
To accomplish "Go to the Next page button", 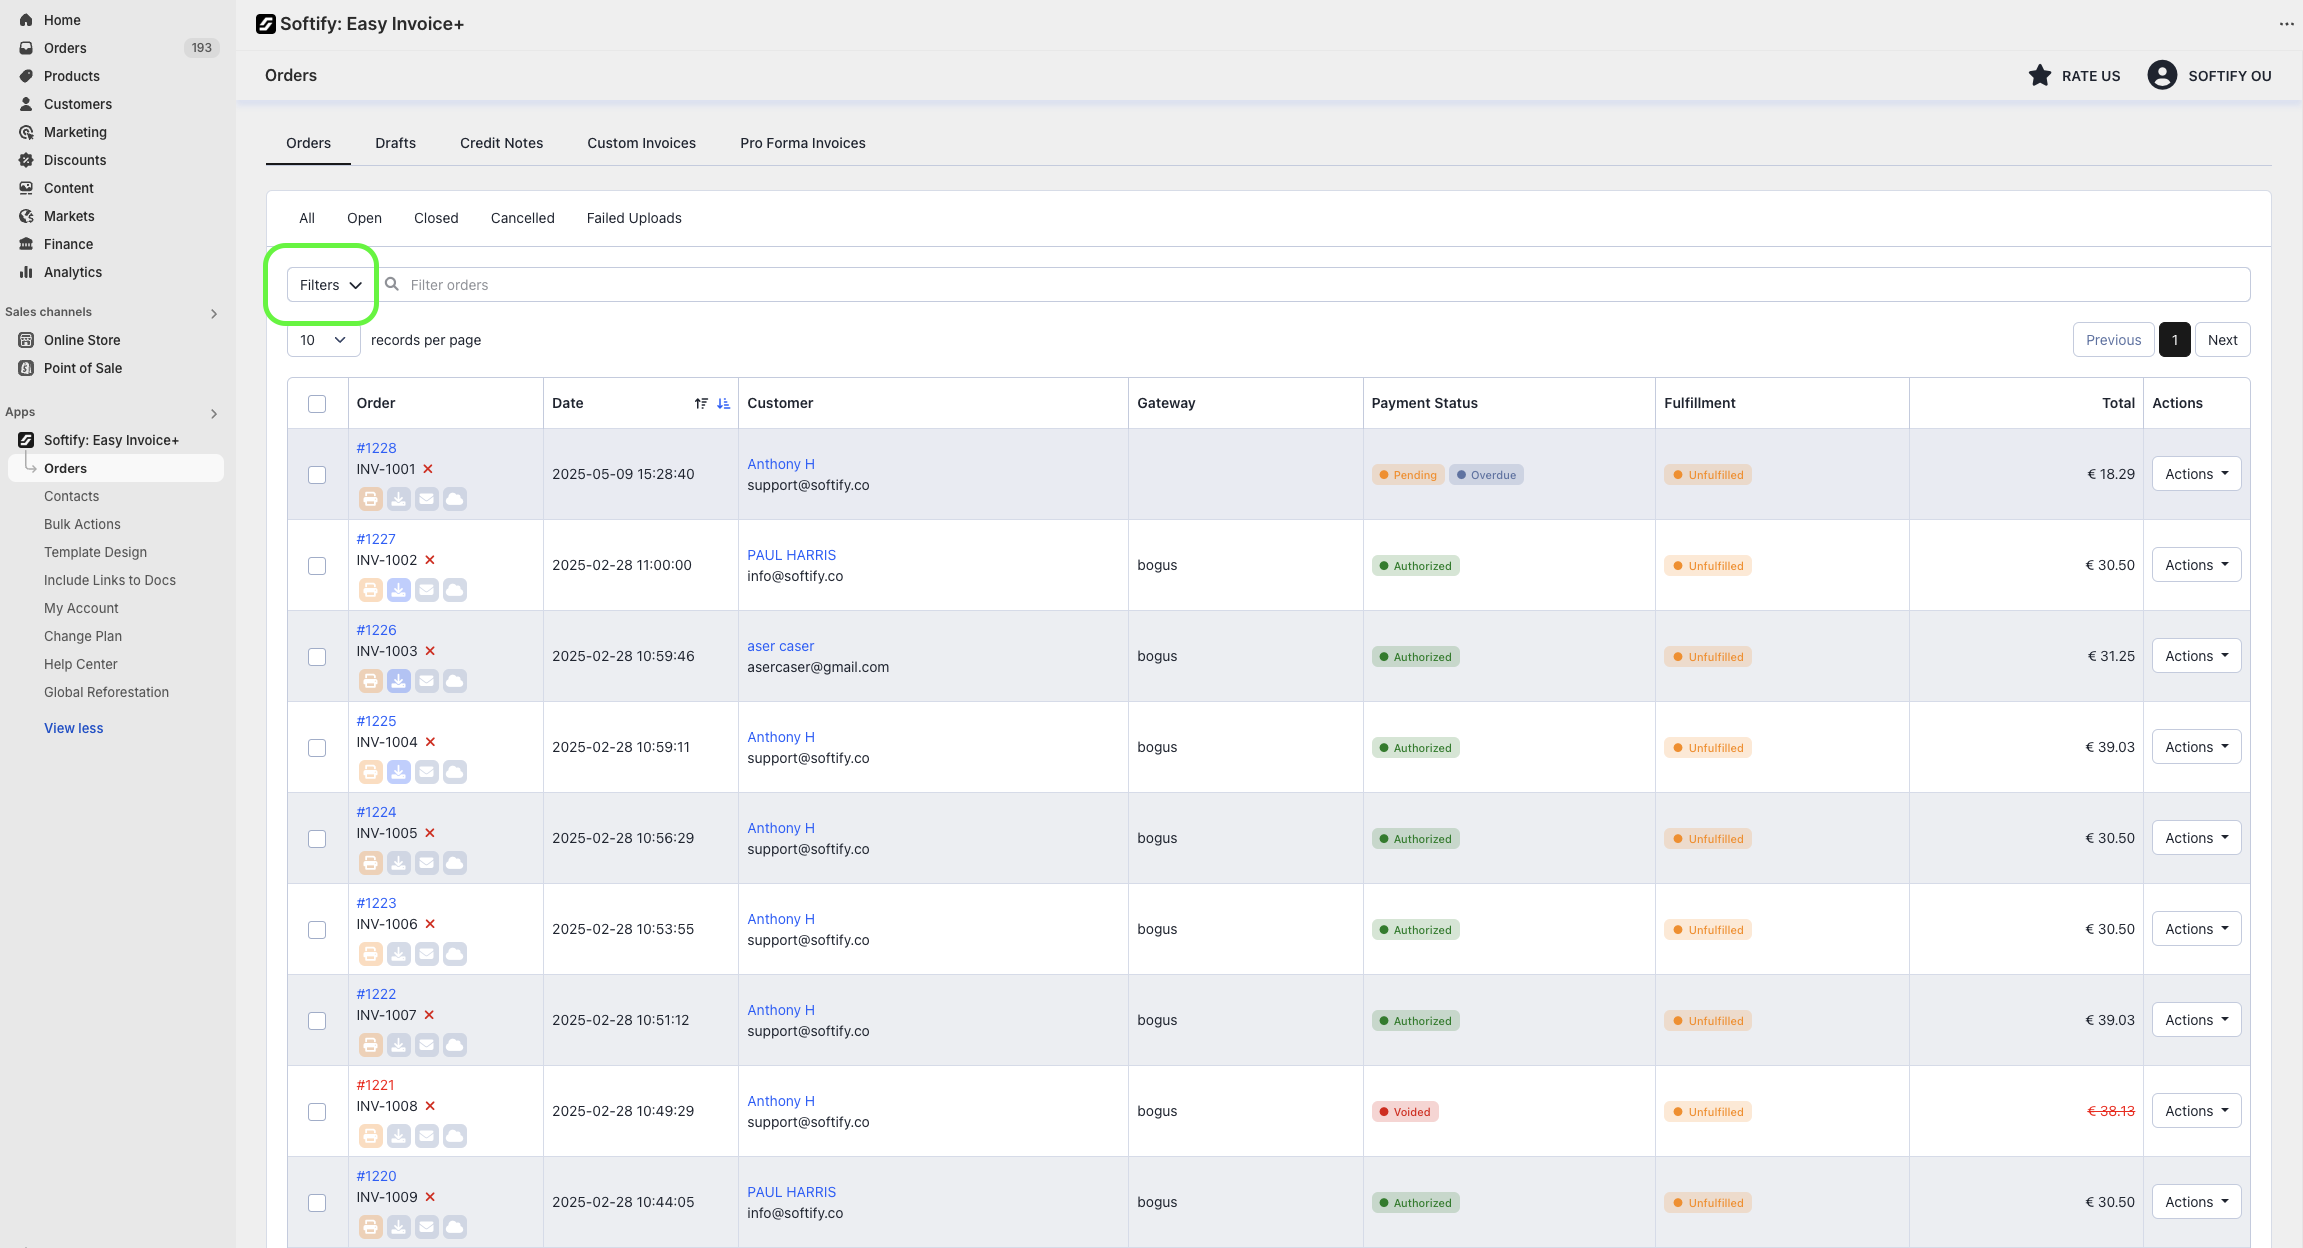I will [x=2222, y=340].
